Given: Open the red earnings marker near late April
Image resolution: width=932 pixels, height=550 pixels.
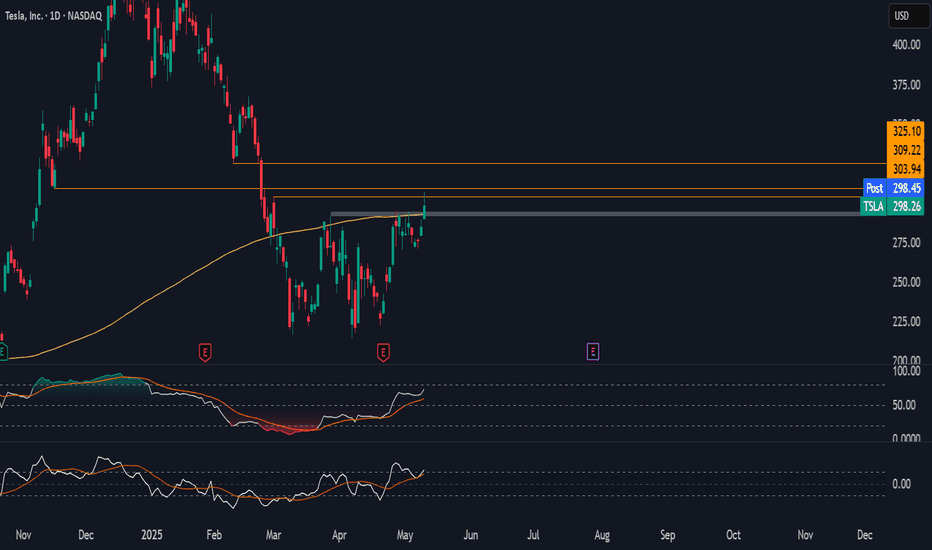Looking at the screenshot, I should tap(383, 352).
